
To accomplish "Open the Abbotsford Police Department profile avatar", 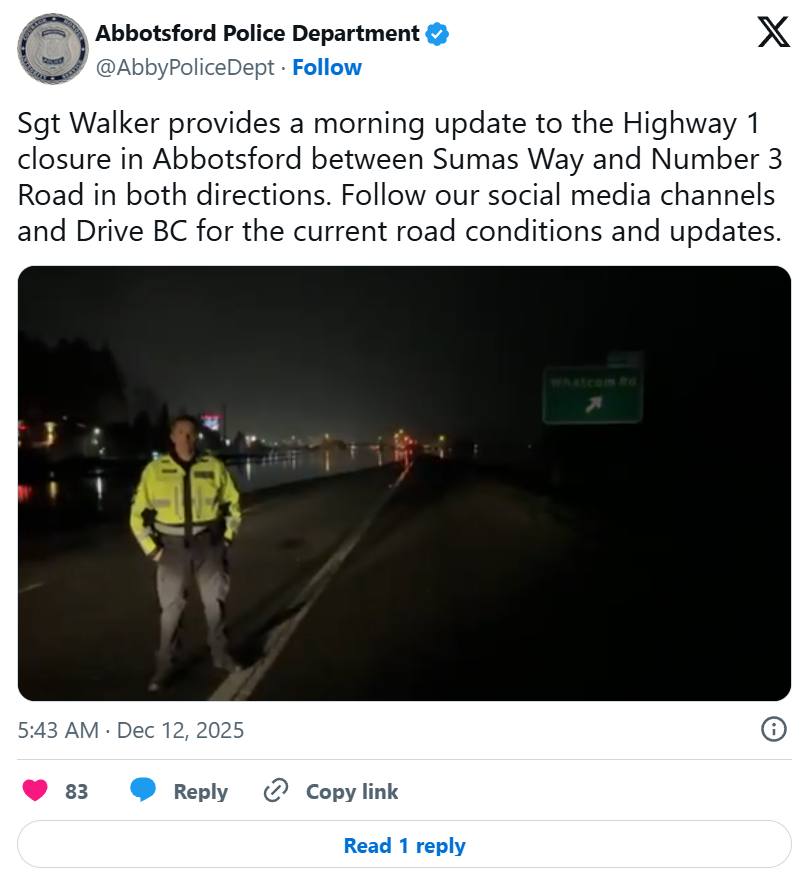I will tap(53, 50).
